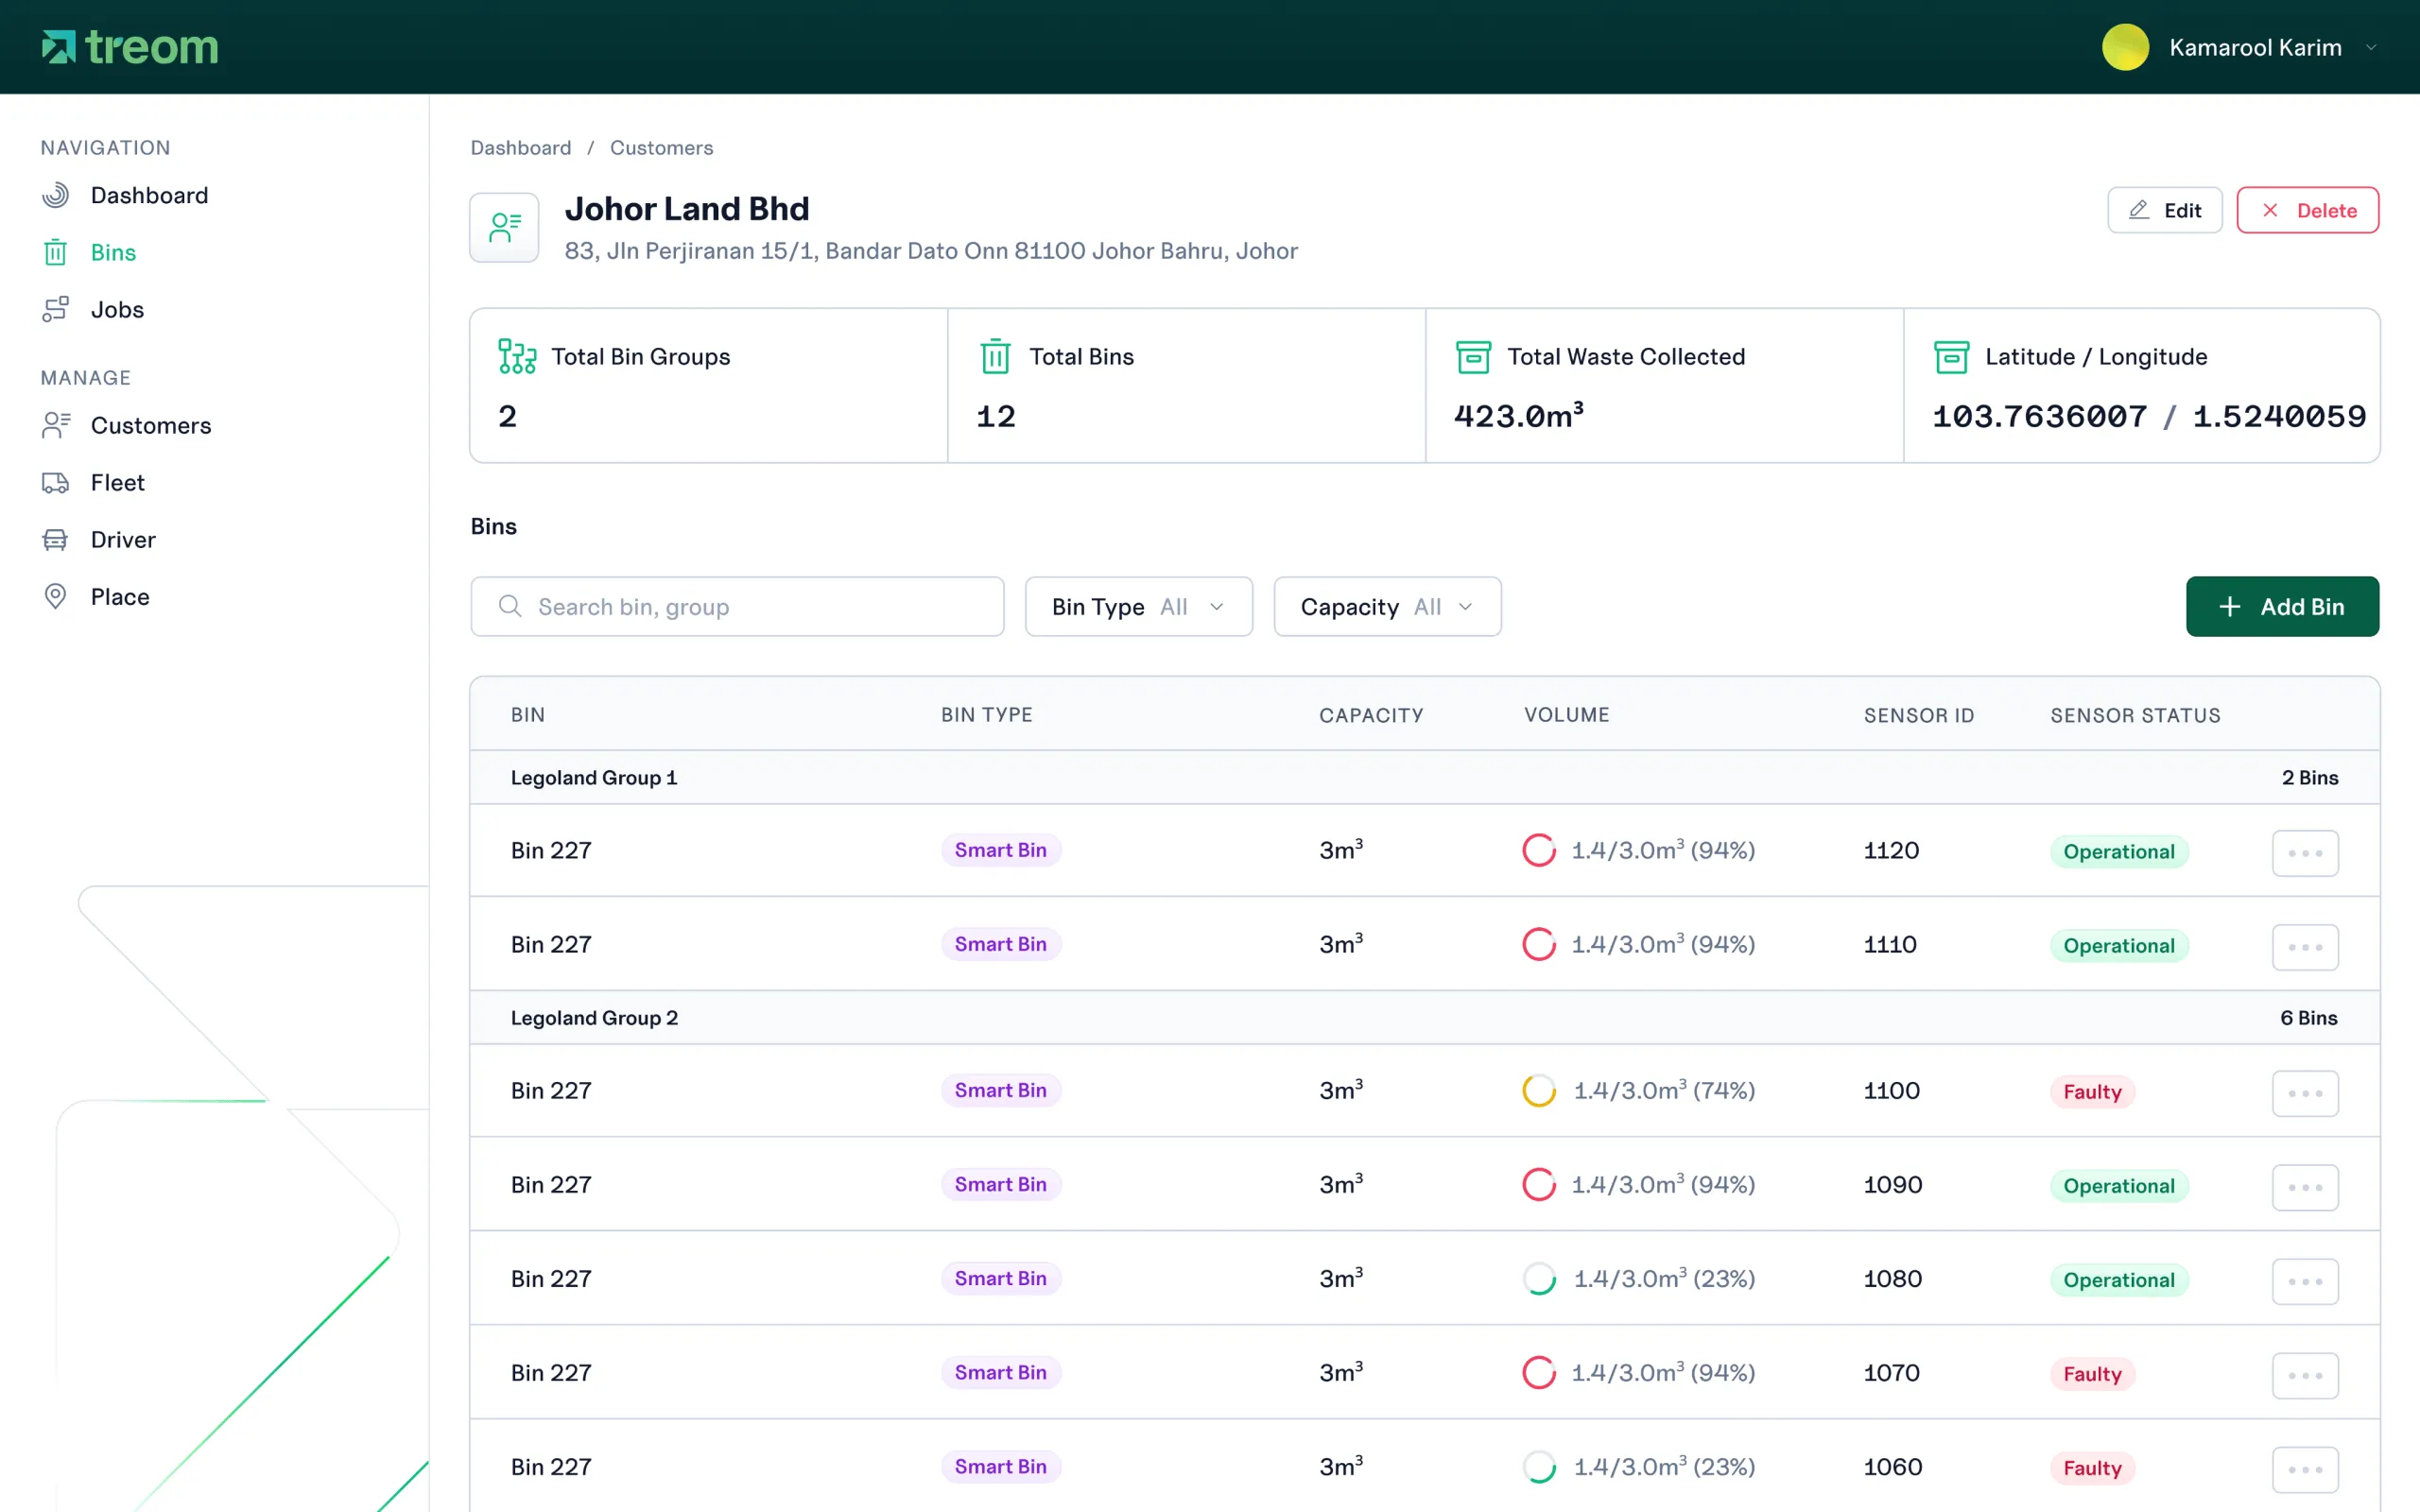2420x1512 pixels.
Task: Open the more options for sensor 1080
Action: click(x=2305, y=1281)
